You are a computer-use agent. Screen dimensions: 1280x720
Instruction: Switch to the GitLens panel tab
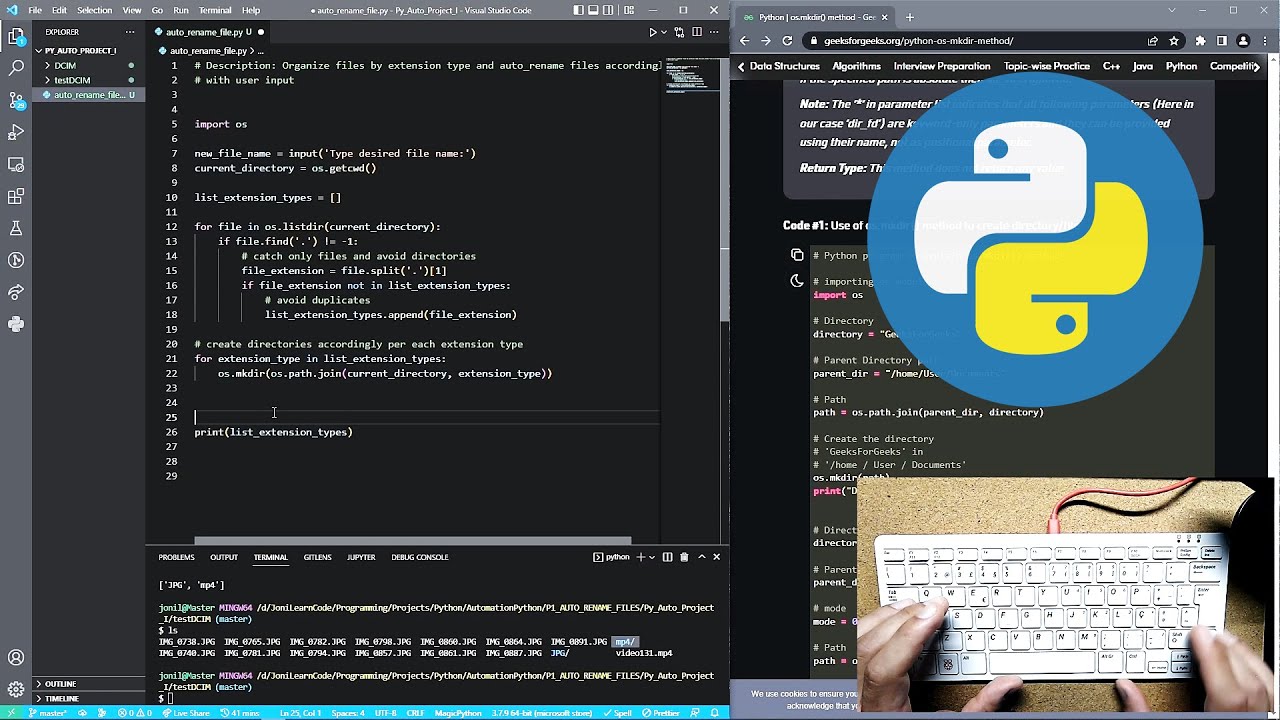[x=317, y=557]
